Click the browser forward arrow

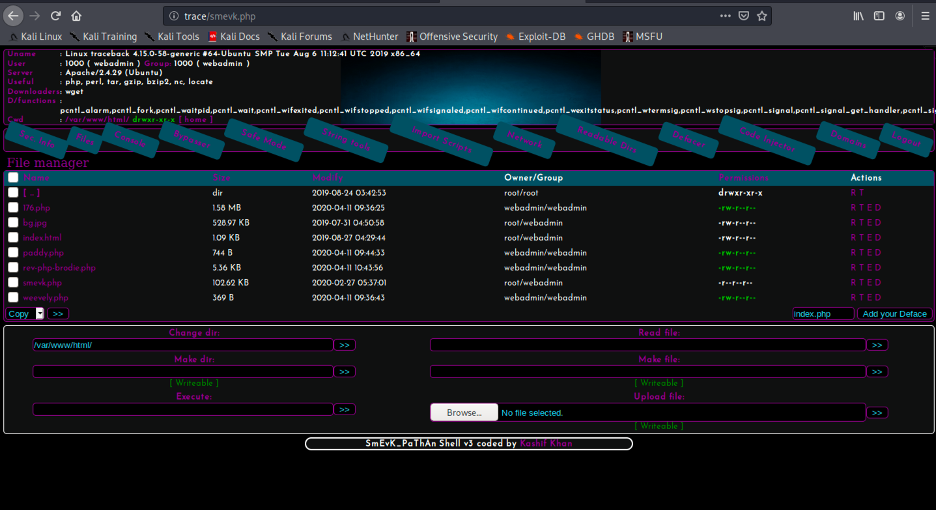pos(35,16)
